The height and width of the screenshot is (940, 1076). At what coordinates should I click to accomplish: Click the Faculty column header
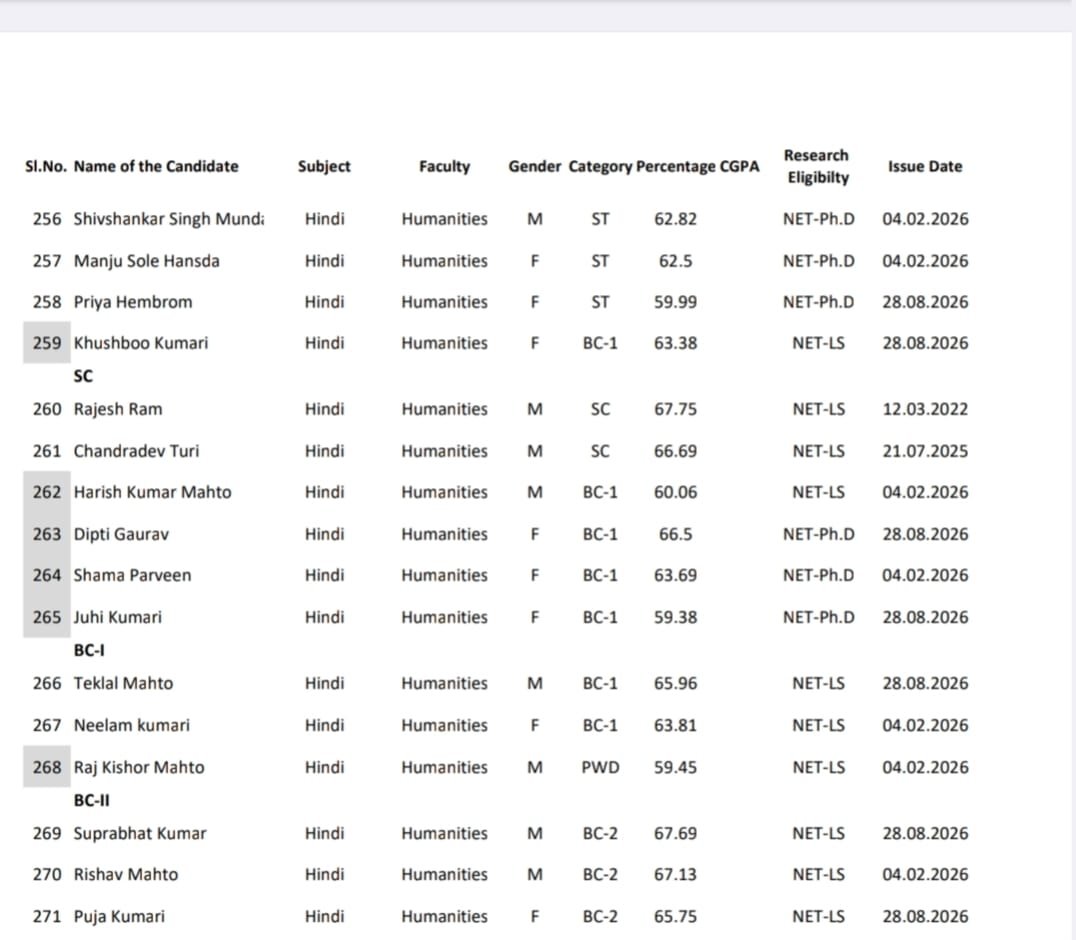445,166
